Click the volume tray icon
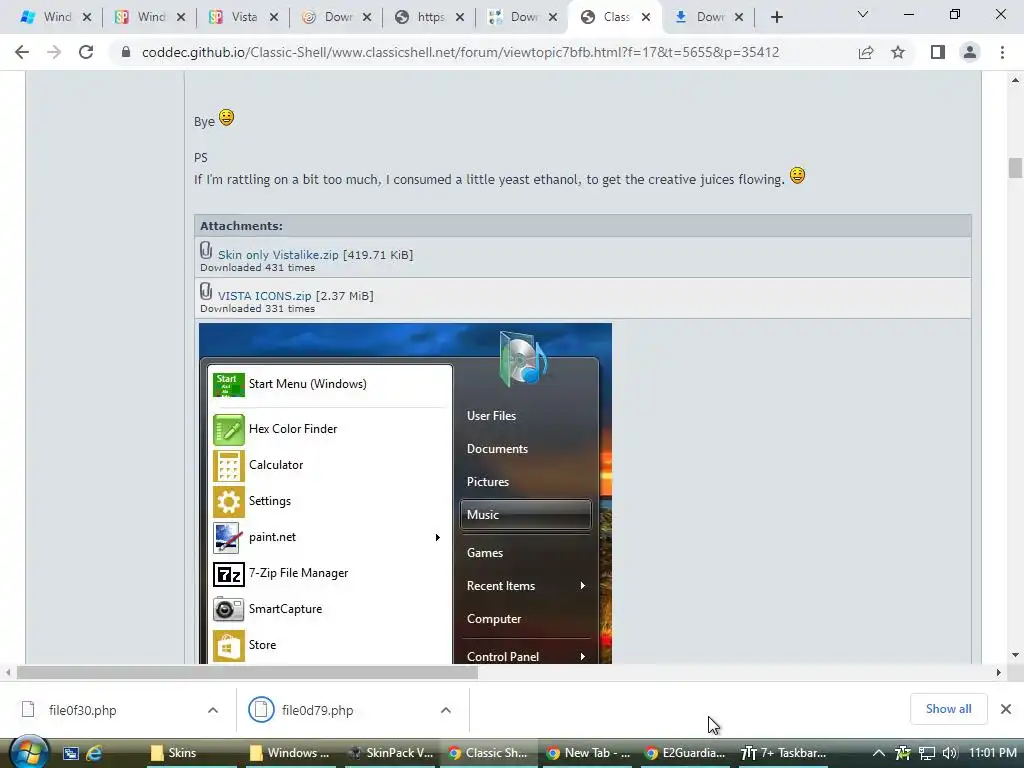 950,753
